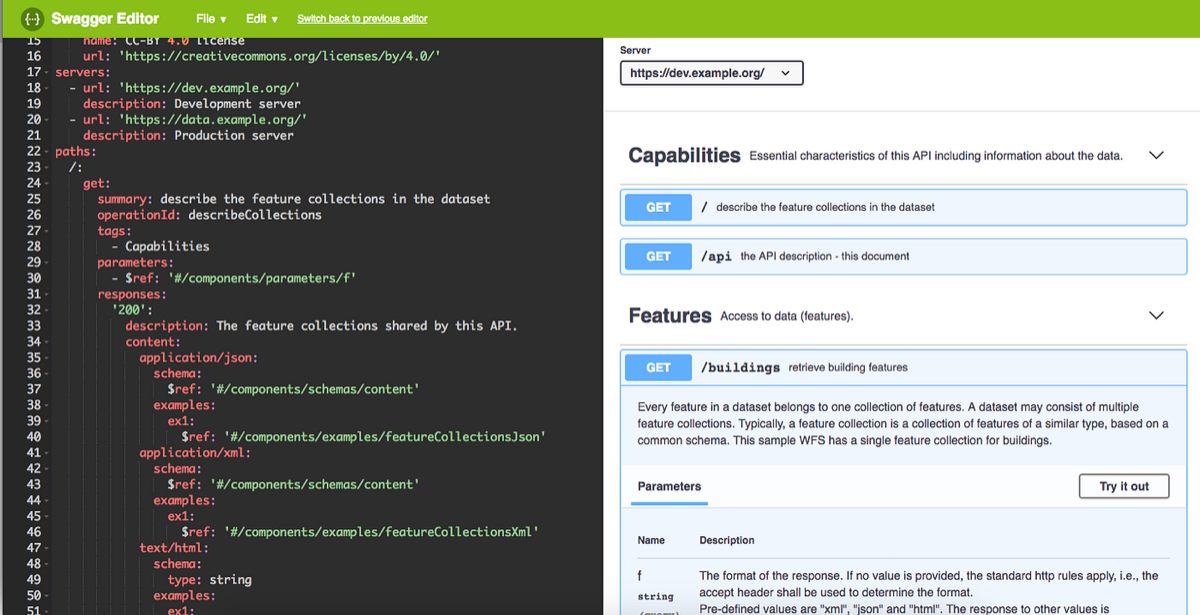This screenshot has height=615, width=1200.
Task: Fold the '200' response at line 32
Action: 48,310
